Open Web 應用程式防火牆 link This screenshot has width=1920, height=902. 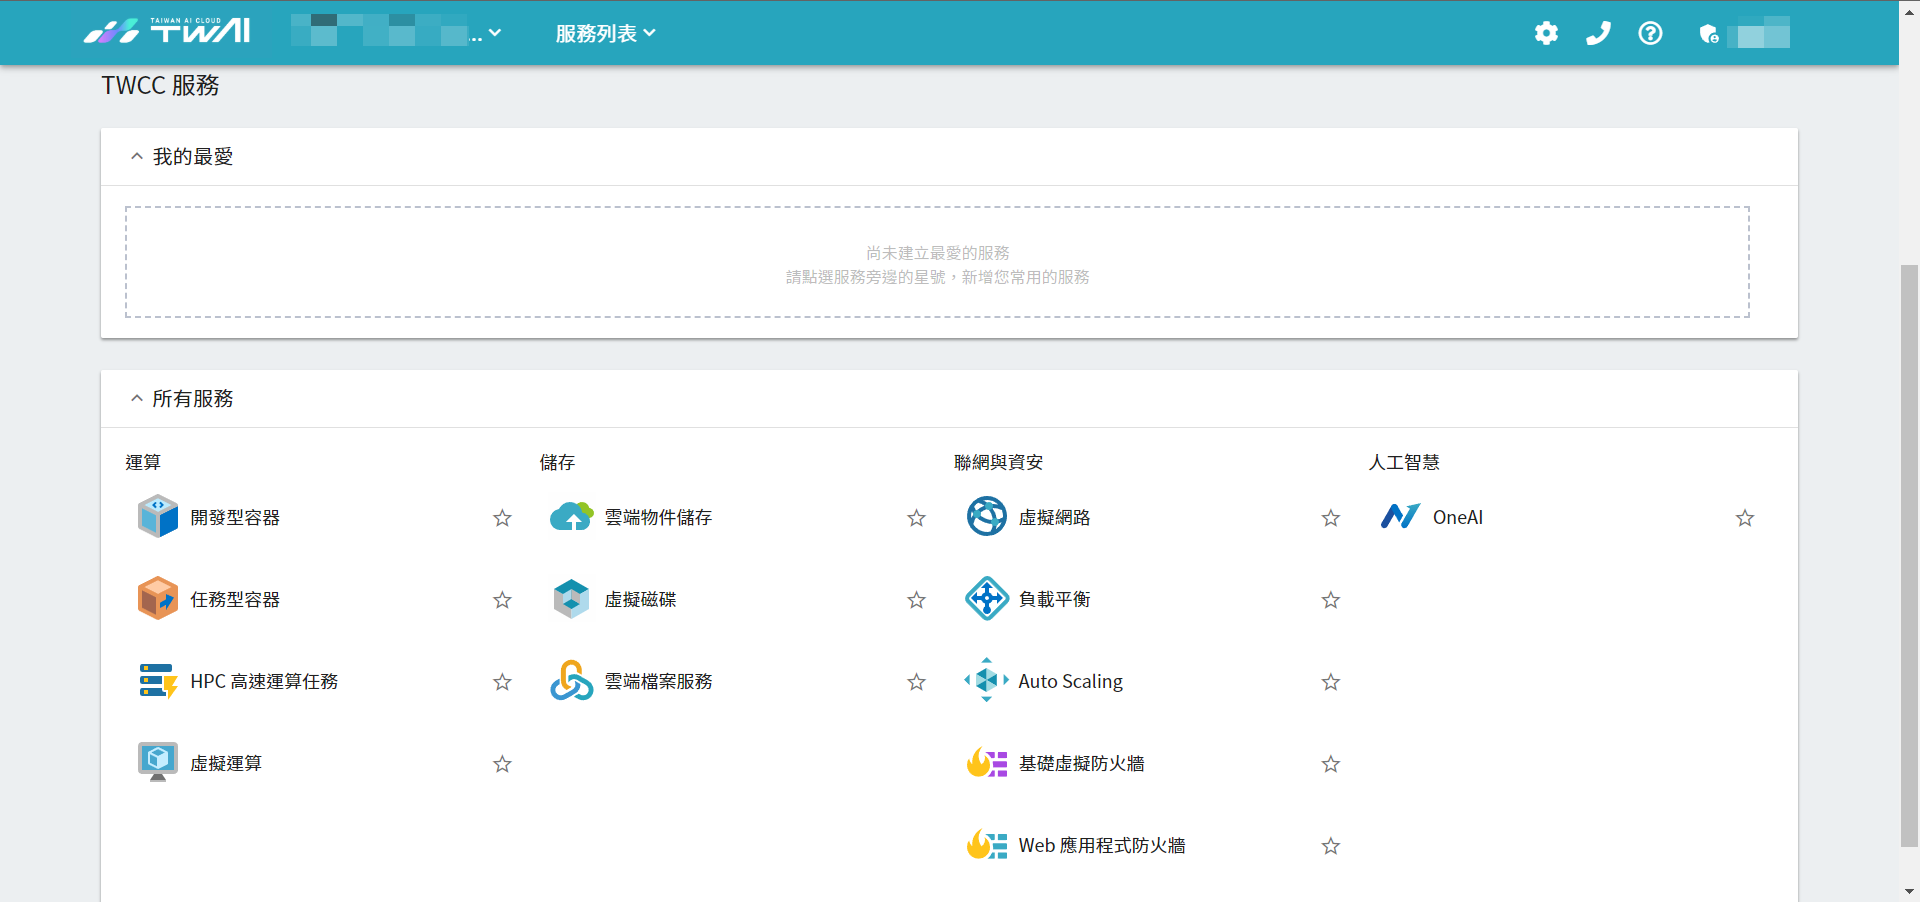(x=1102, y=845)
